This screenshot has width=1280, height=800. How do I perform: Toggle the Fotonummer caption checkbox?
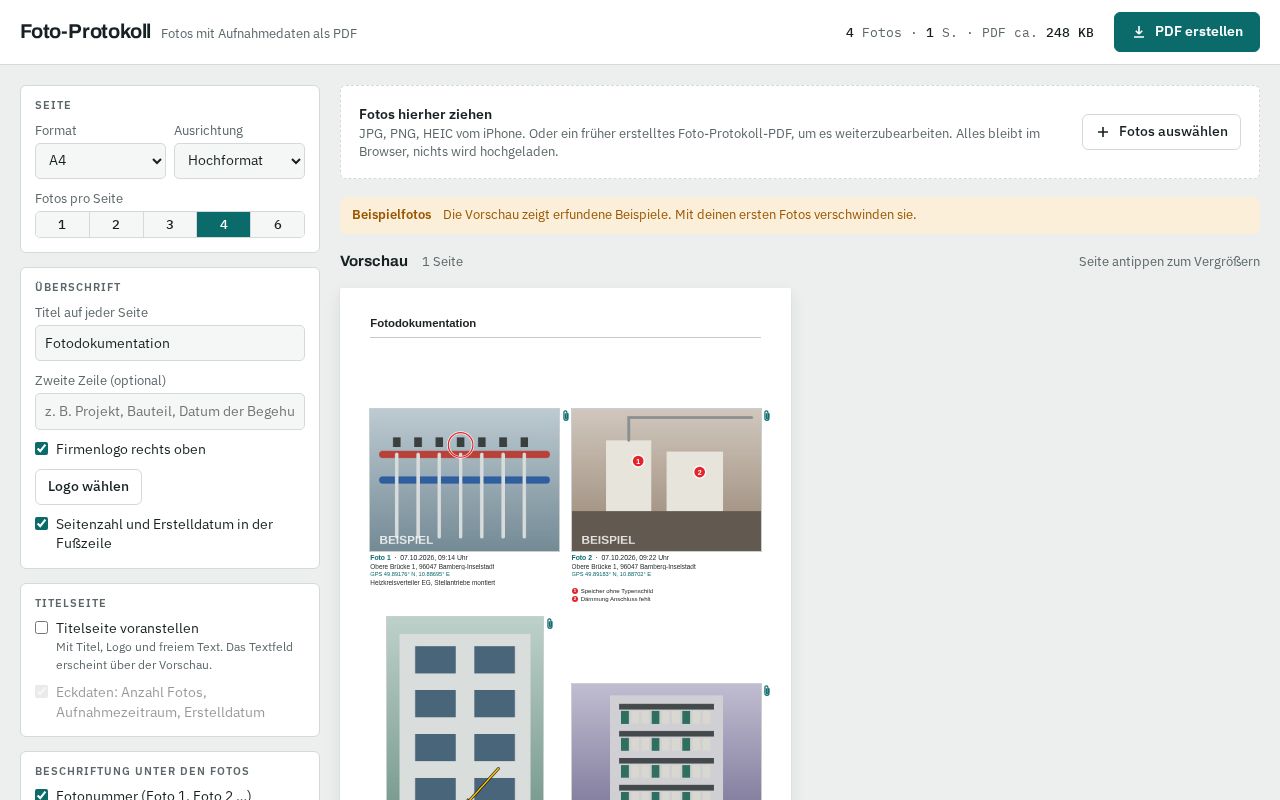point(42,795)
